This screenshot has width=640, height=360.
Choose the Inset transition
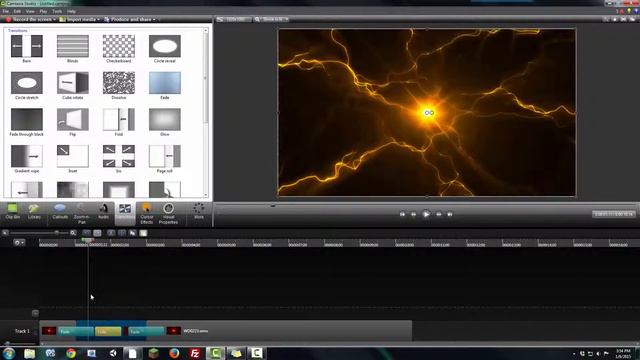[x=73, y=156]
